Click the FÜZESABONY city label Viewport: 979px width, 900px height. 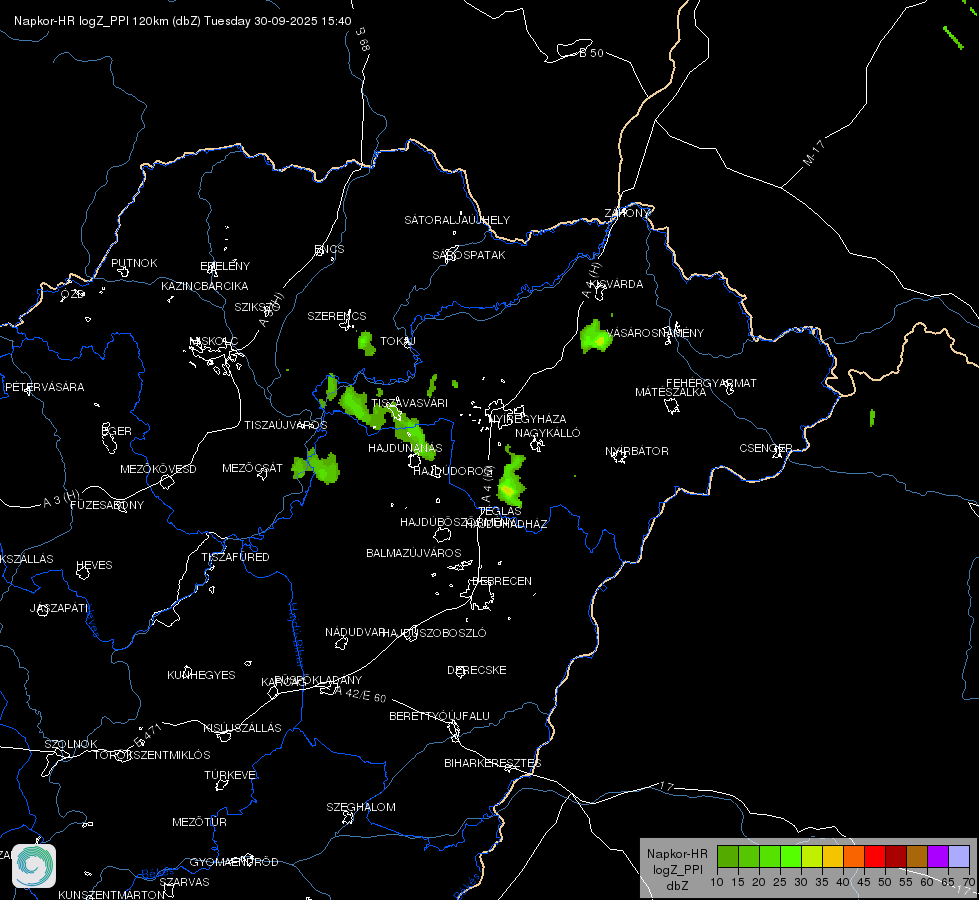coord(107,505)
